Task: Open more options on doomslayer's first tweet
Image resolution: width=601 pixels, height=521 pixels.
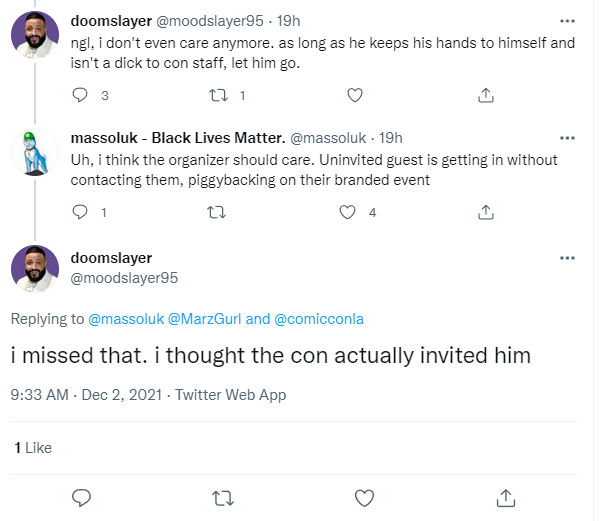Action: [x=567, y=21]
